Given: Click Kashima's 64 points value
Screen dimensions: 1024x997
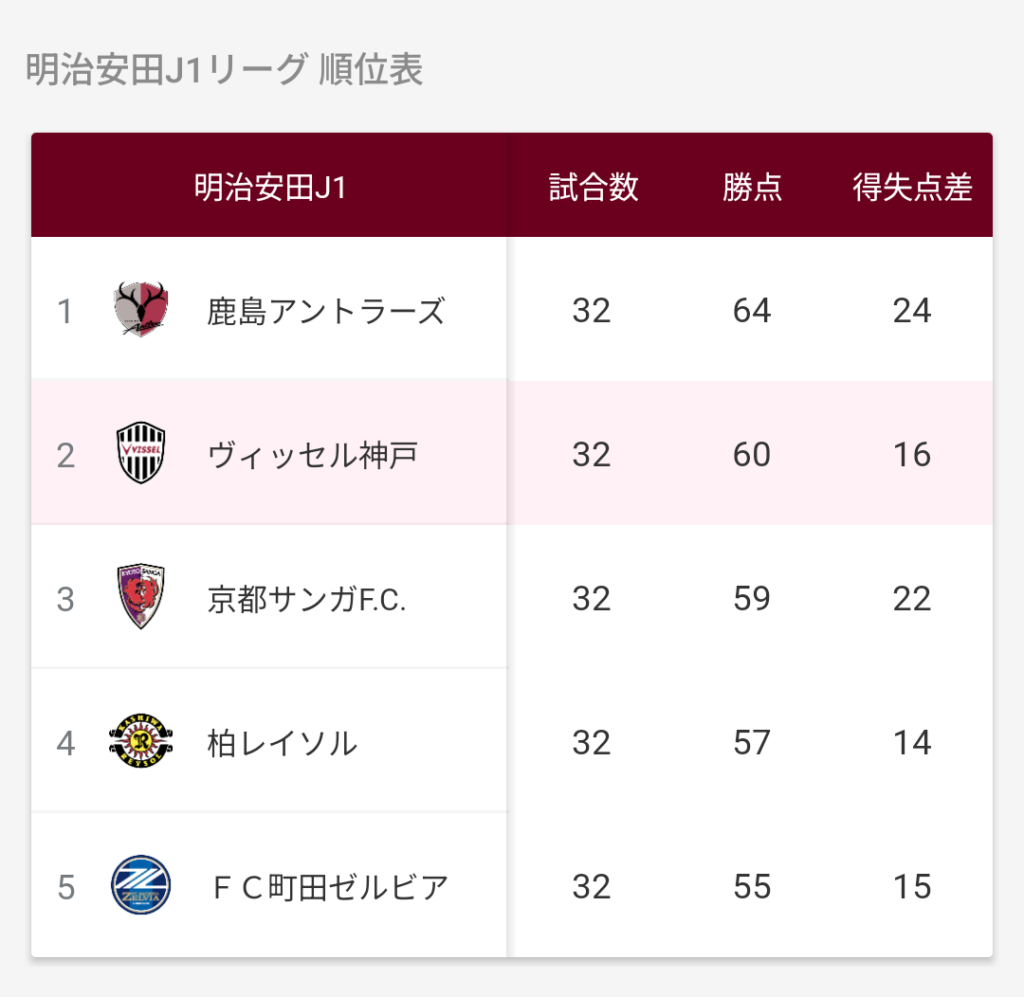Looking at the screenshot, I should point(752,311).
